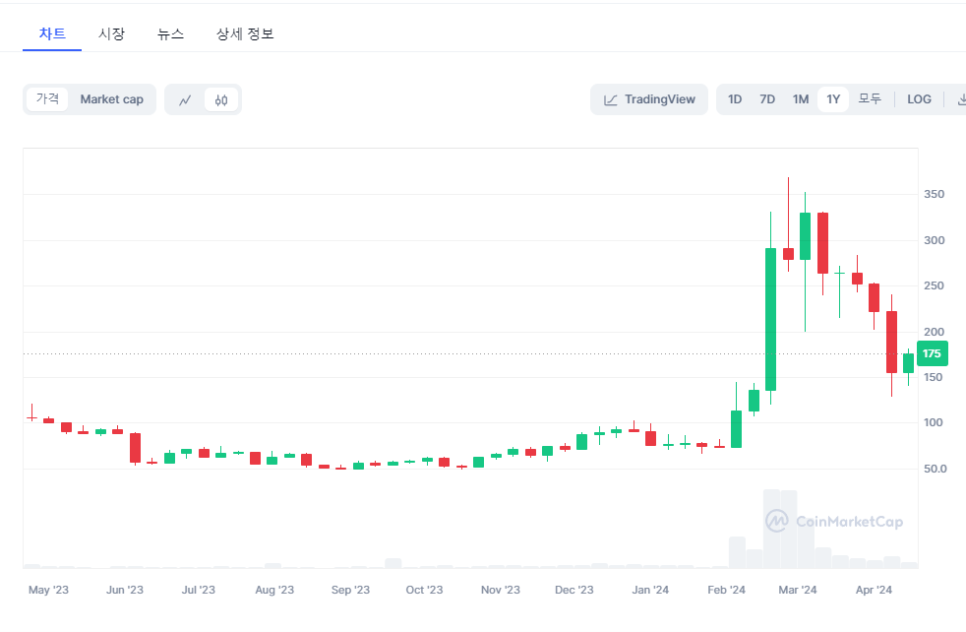This screenshot has height=632, width=966.
Task: Click the download icon beside LOG
Action: pos(960,99)
